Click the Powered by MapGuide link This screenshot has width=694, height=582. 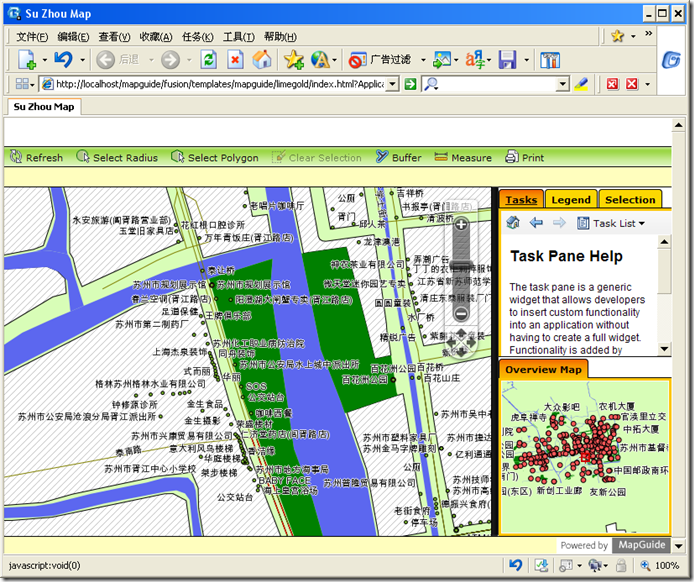point(613,545)
